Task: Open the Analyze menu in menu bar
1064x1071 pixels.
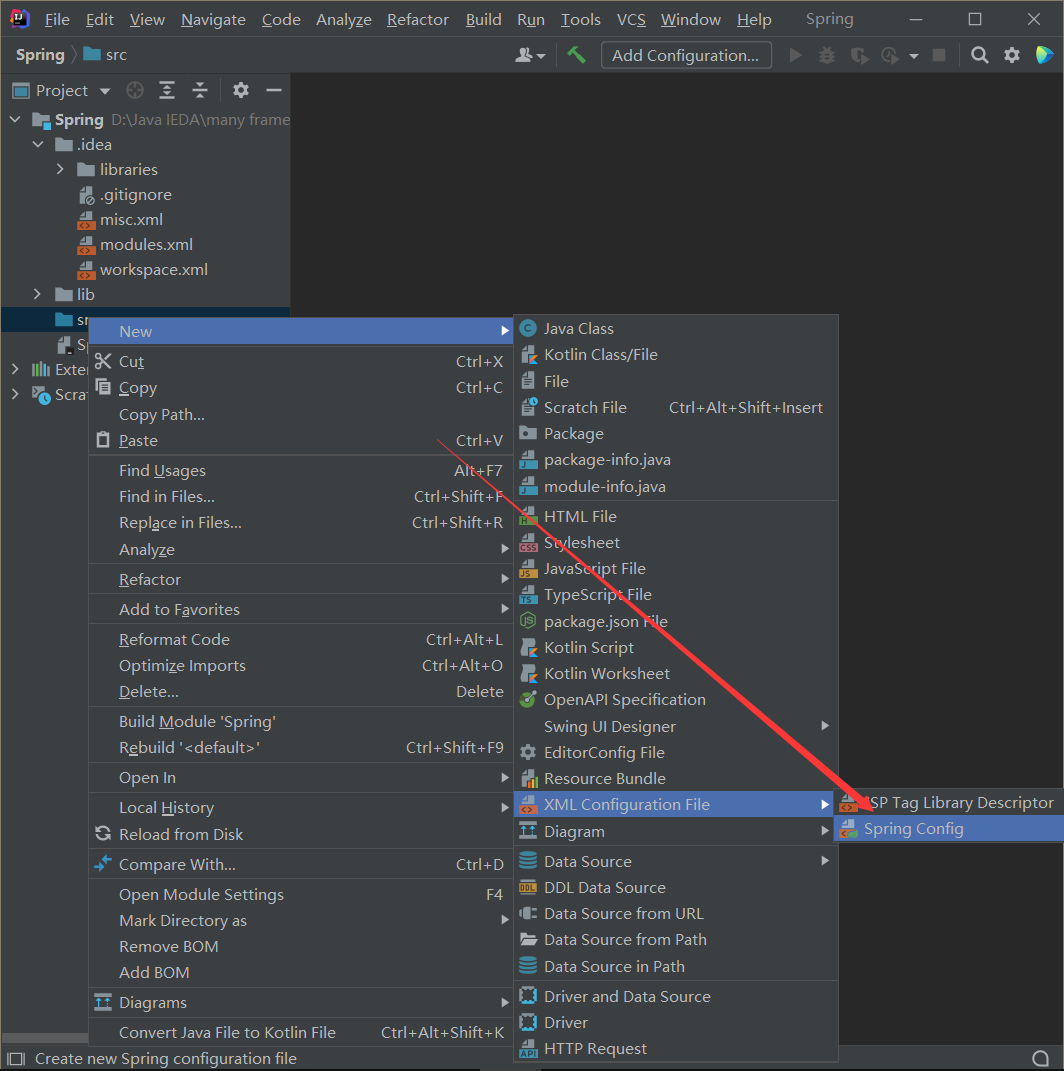Action: 344,20
